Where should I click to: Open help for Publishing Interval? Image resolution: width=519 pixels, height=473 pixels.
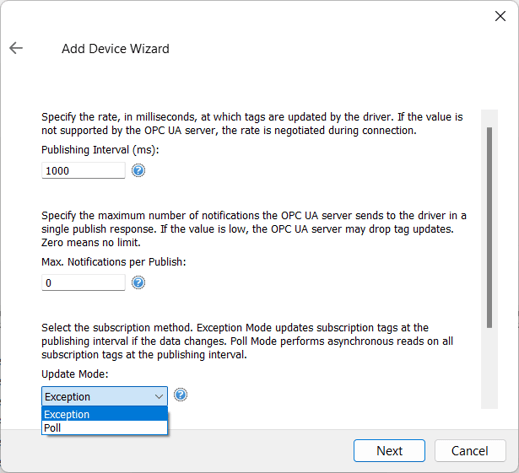pyautogui.click(x=138, y=171)
